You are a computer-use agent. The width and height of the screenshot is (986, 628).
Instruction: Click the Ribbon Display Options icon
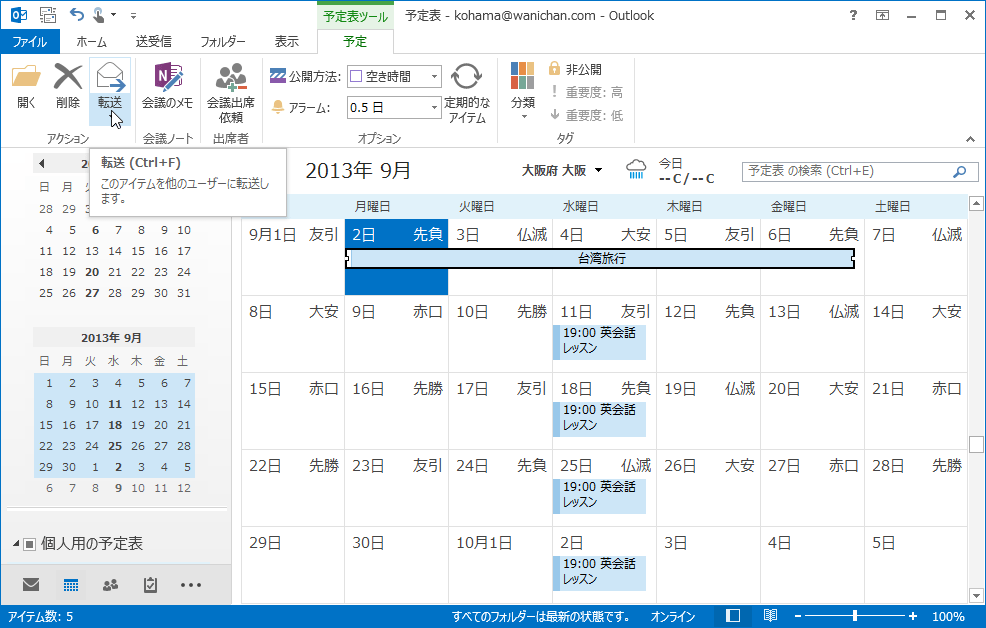(x=883, y=15)
